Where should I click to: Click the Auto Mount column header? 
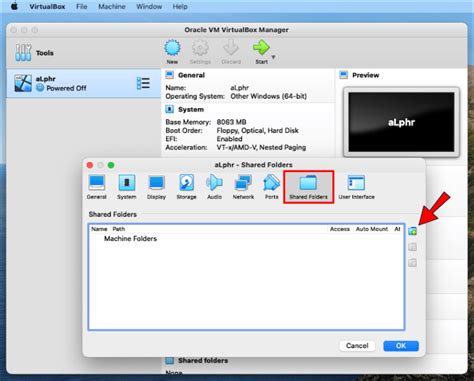372,229
